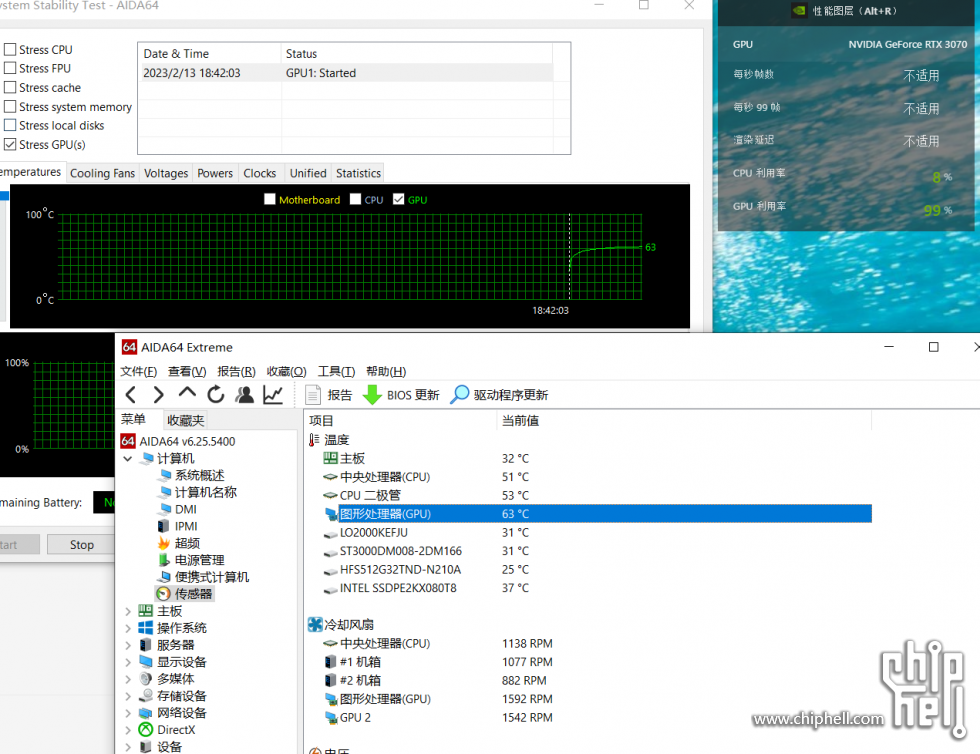Go back with AIDA64 toolbar back arrow

[131, 395]
